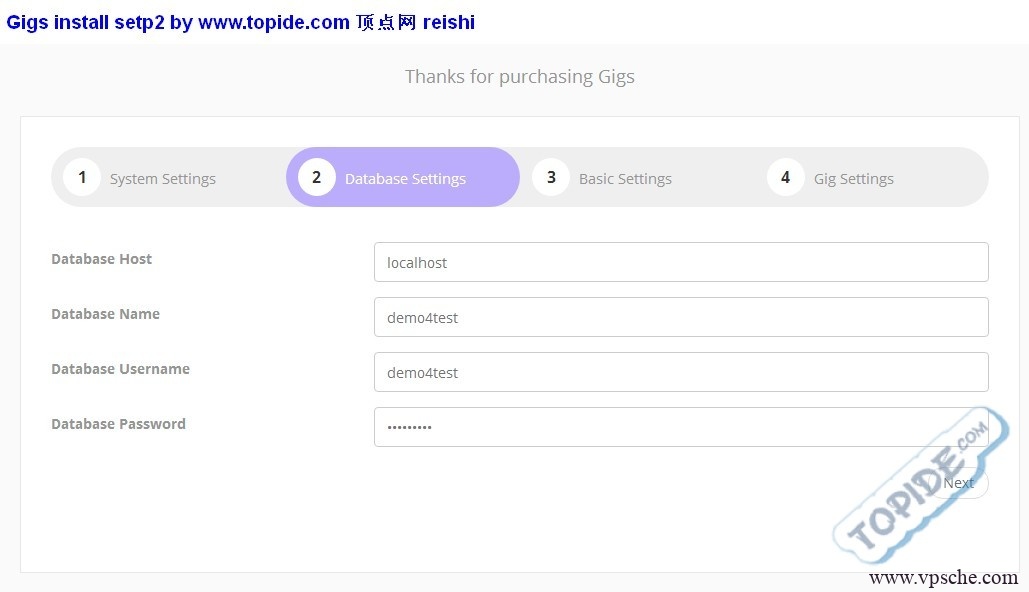Click the 'Thanks for purchasing Gigs' heading
This screenshot has height=592, width=1029.
pyautogui.click(x=519, y=77)
